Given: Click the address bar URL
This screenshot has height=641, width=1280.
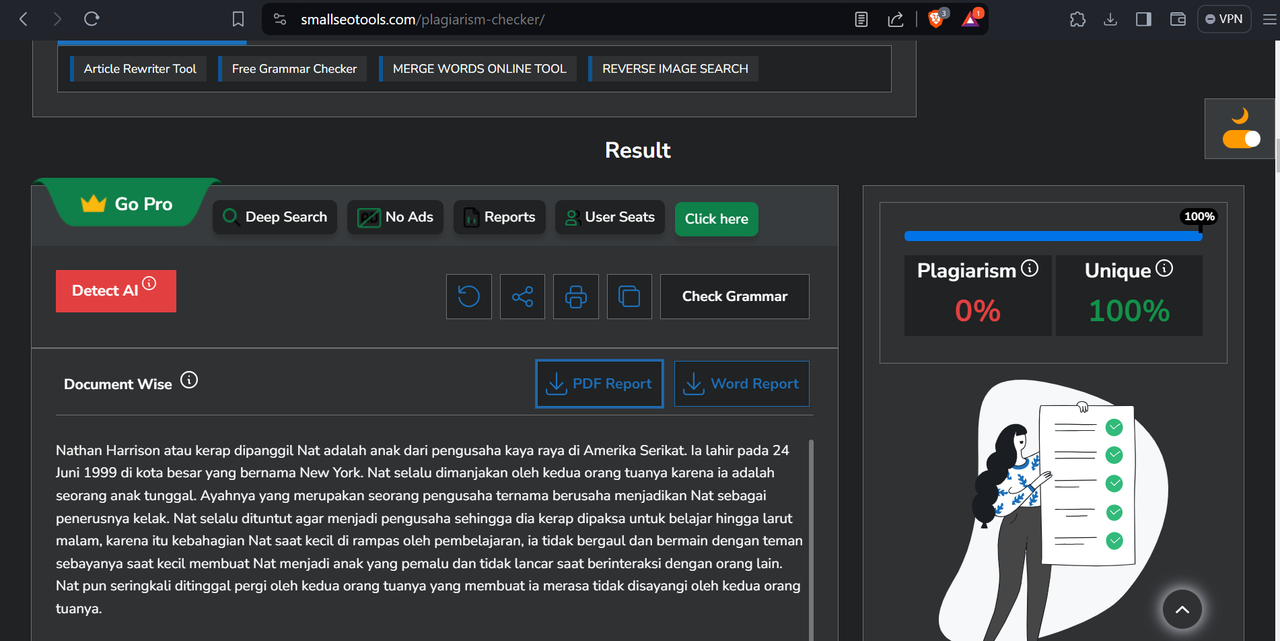Looking at the screenshot, I should click(423, 19).
